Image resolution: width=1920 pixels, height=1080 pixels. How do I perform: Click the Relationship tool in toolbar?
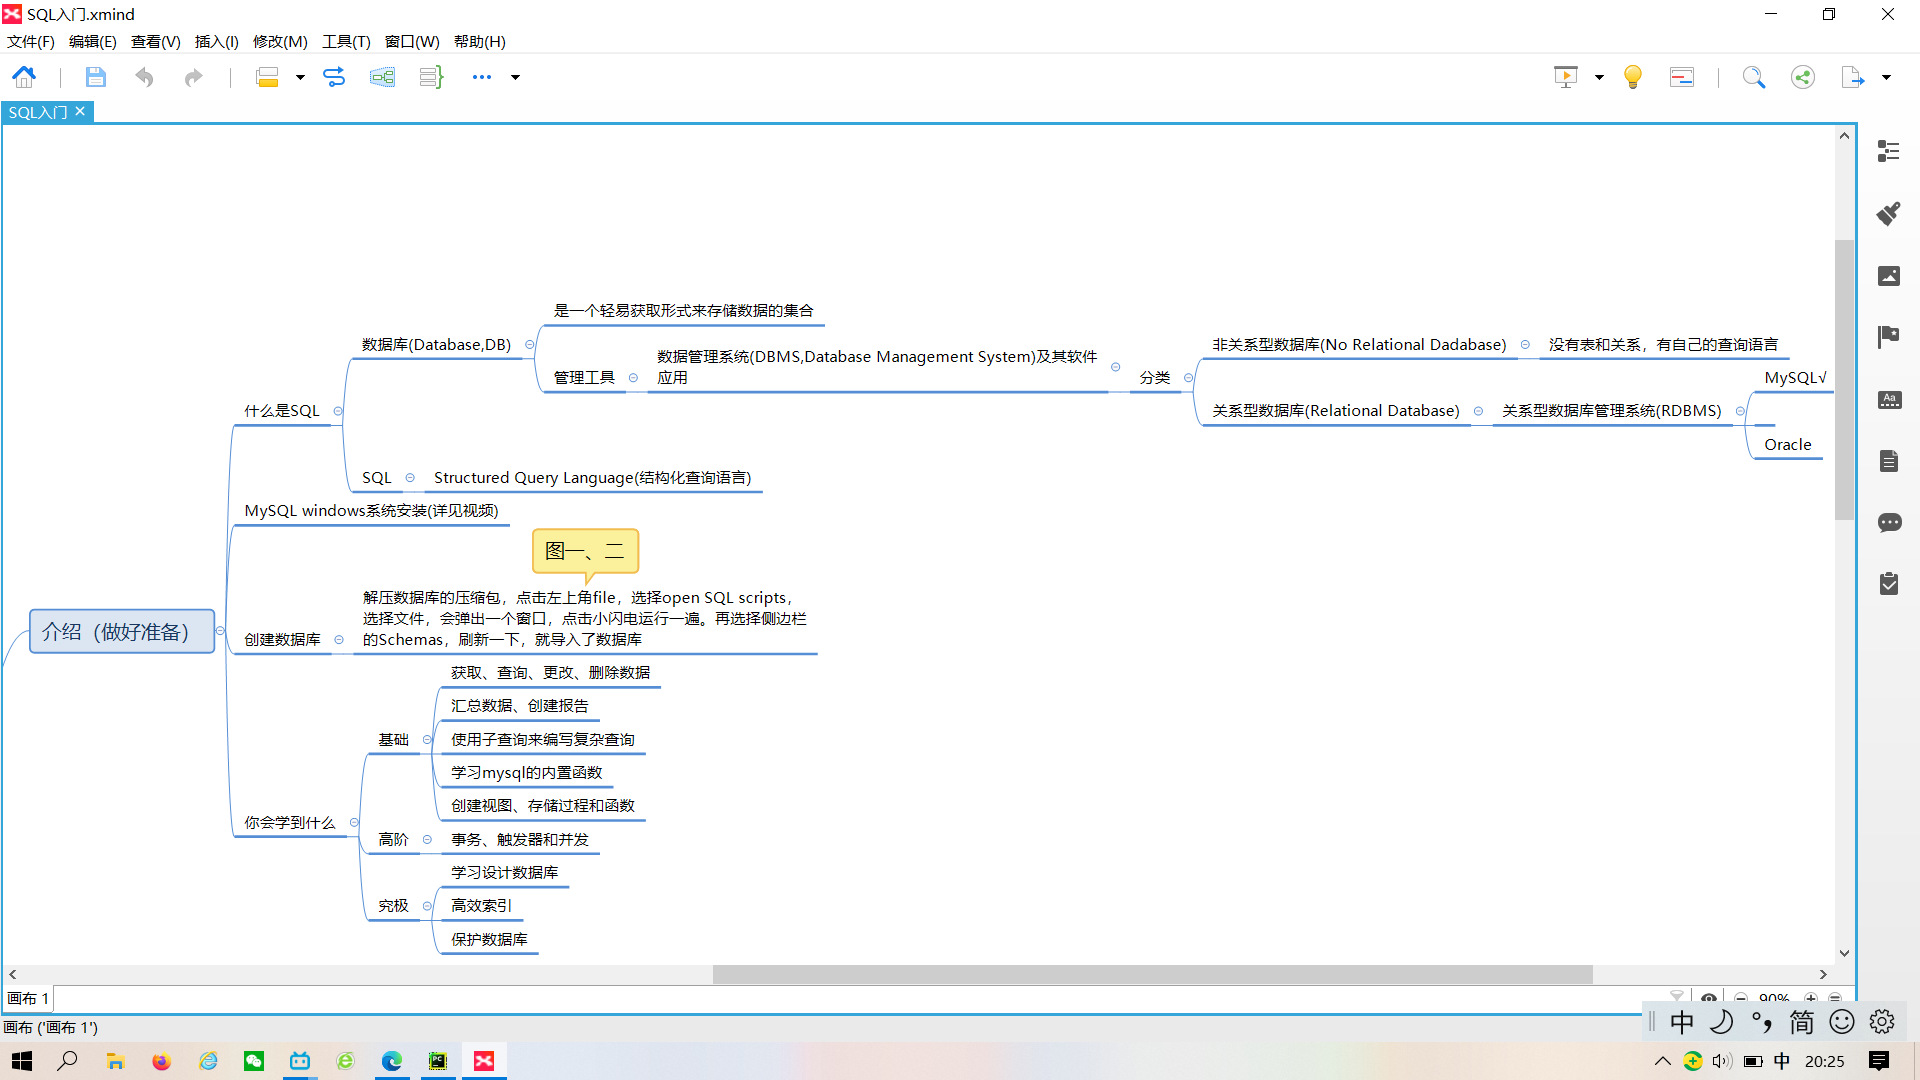(x=334, y=77)
